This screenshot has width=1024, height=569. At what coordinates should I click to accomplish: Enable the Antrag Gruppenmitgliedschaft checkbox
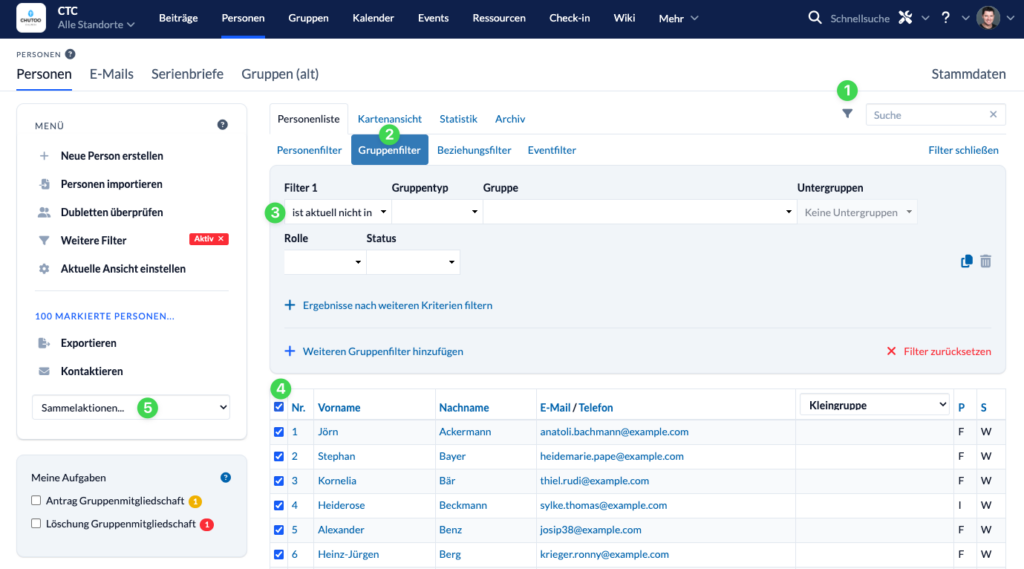[36, 501]
